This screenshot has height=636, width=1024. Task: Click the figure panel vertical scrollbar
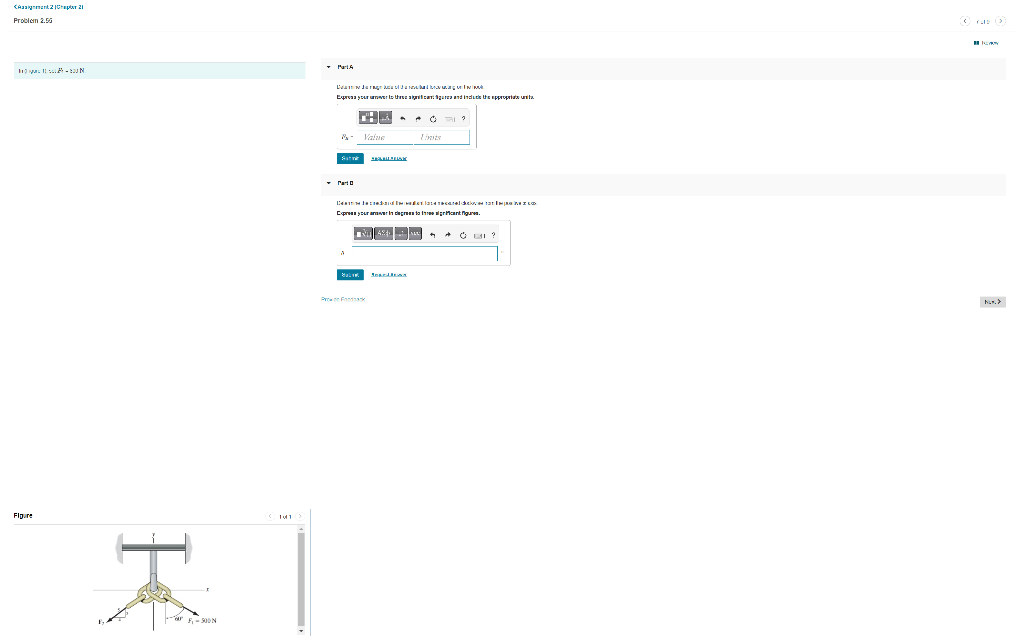(301, 580)
